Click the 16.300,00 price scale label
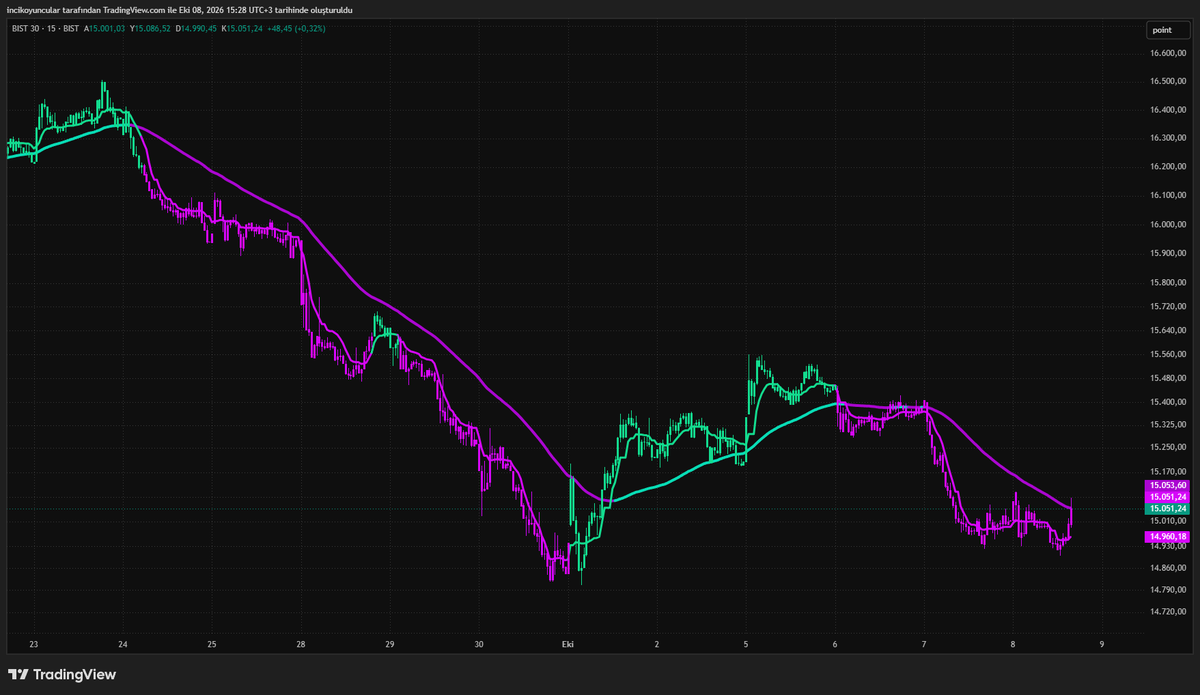Screen dimensions: 1200x695 tap(1167, 138)
